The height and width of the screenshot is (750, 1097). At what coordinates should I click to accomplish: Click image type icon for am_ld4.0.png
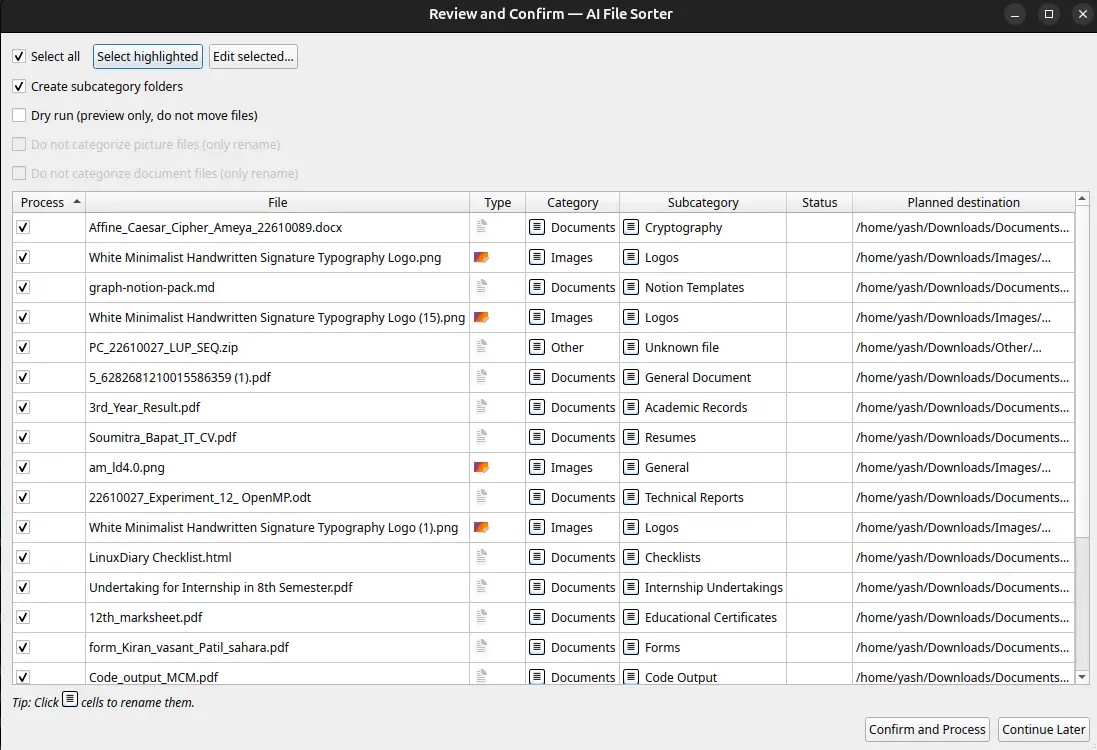click(x=481, y=467)
